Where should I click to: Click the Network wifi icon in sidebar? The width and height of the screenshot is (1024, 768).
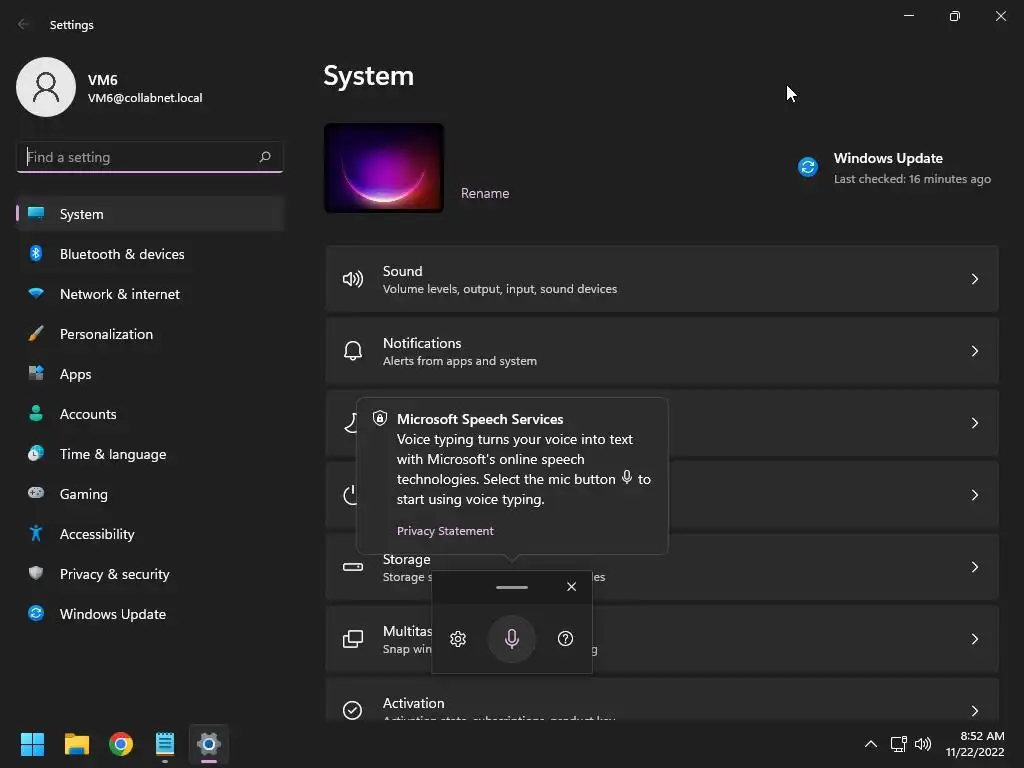pyautogui.click(x=36, y=293)
